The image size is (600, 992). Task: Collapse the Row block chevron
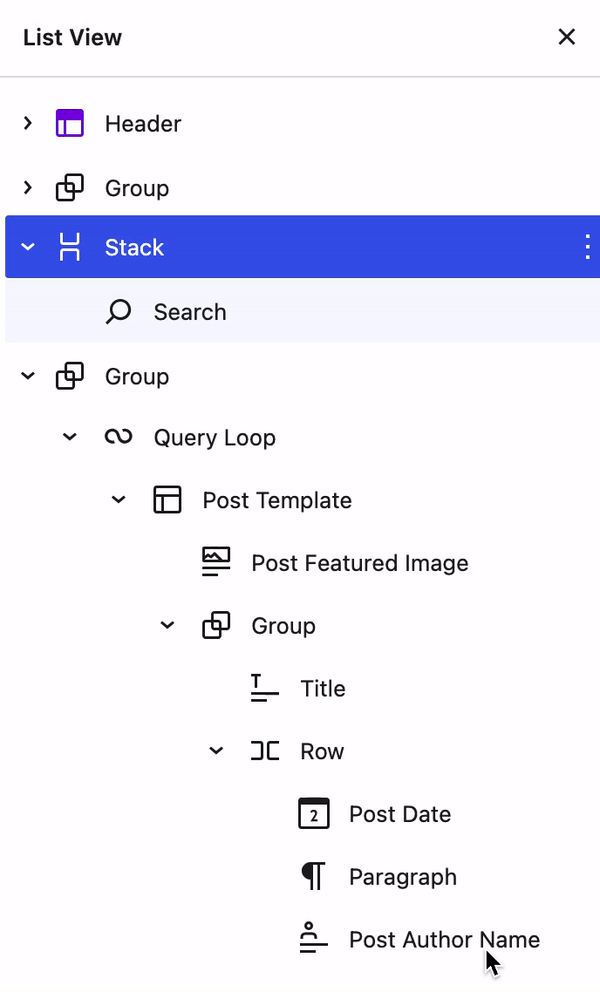click(x=216, y=751)
